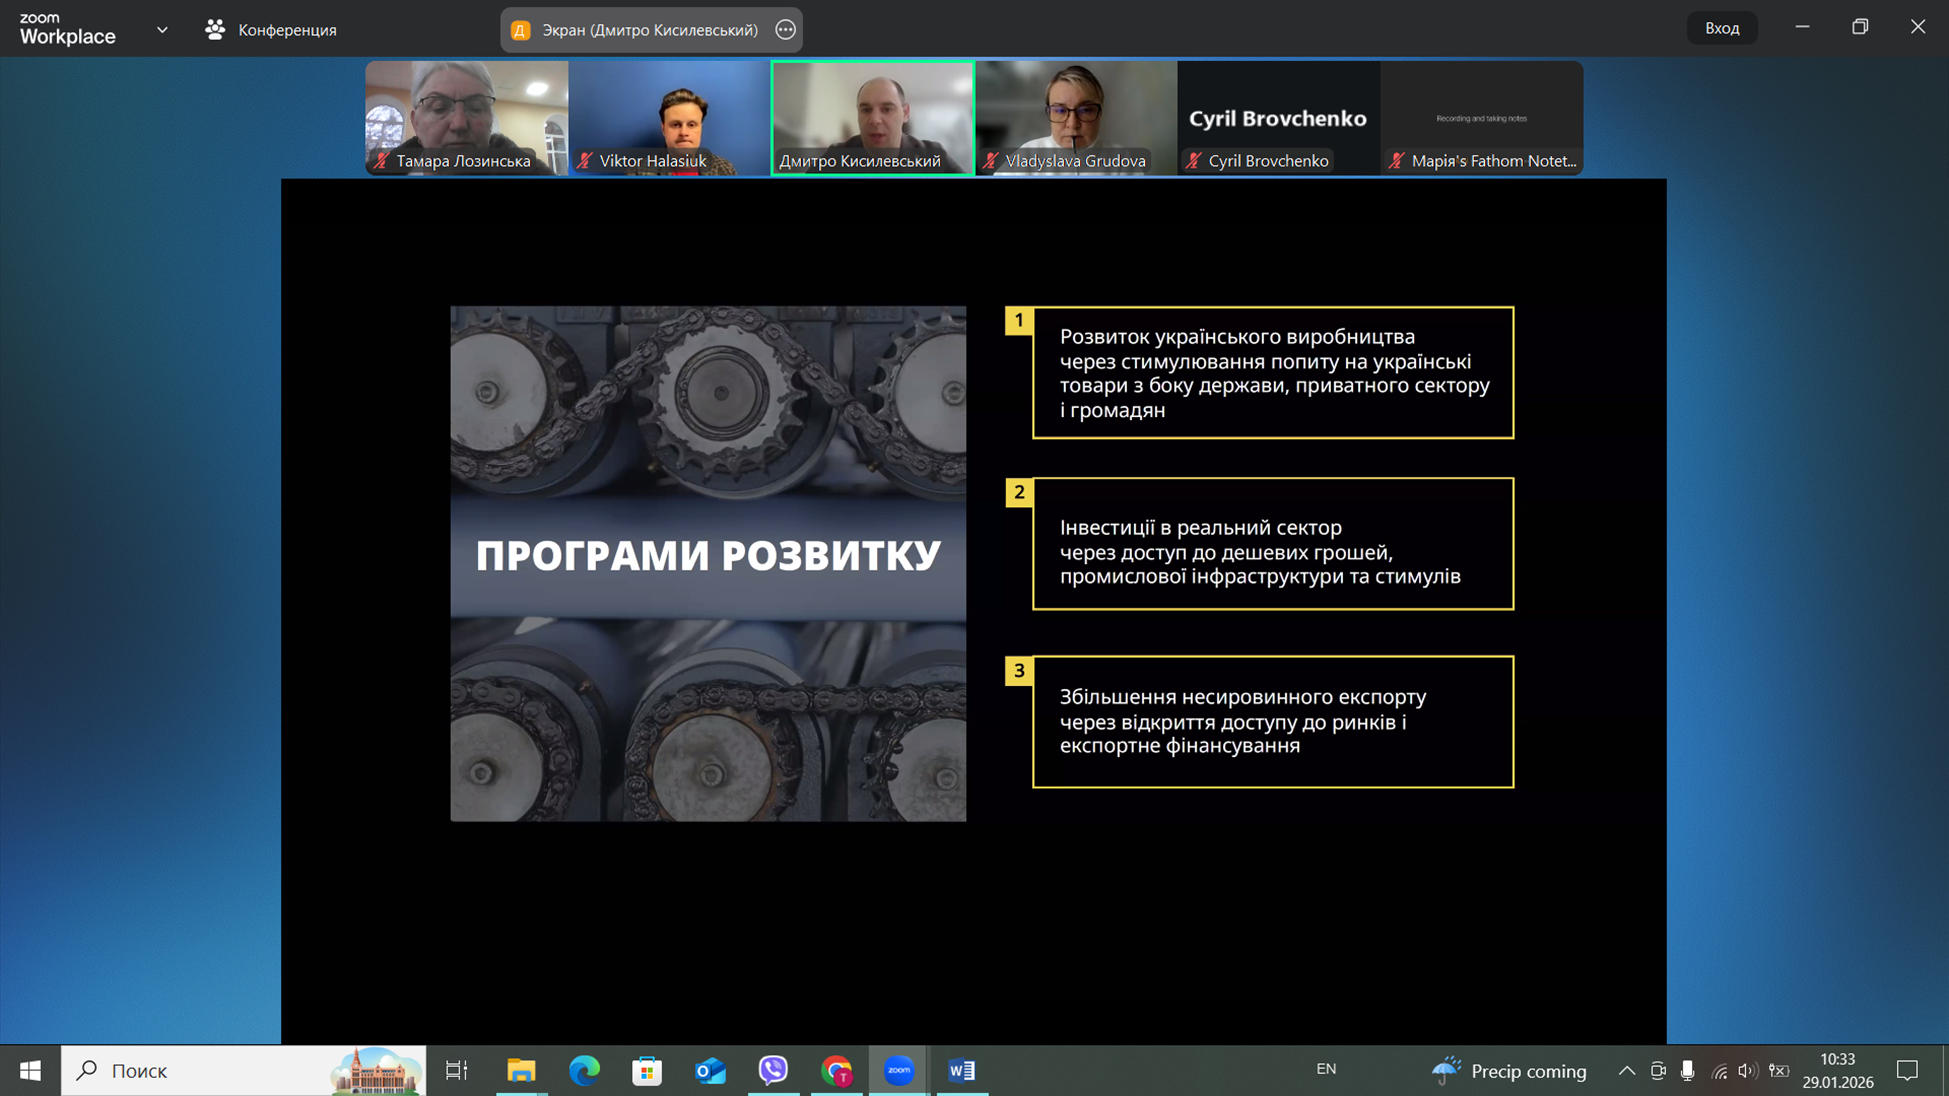Open Viber from the taskbar

click(x=773, y=1070)
